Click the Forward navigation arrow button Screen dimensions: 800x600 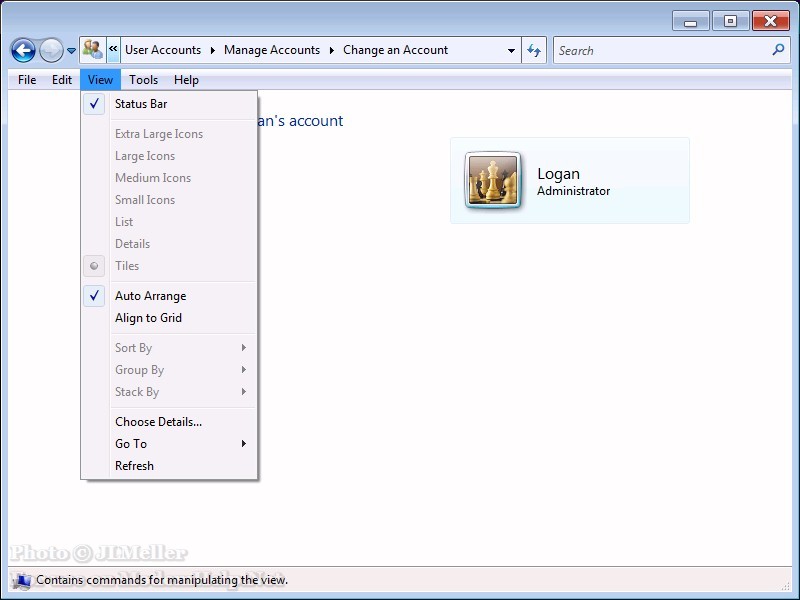click(x=51, y=50)
